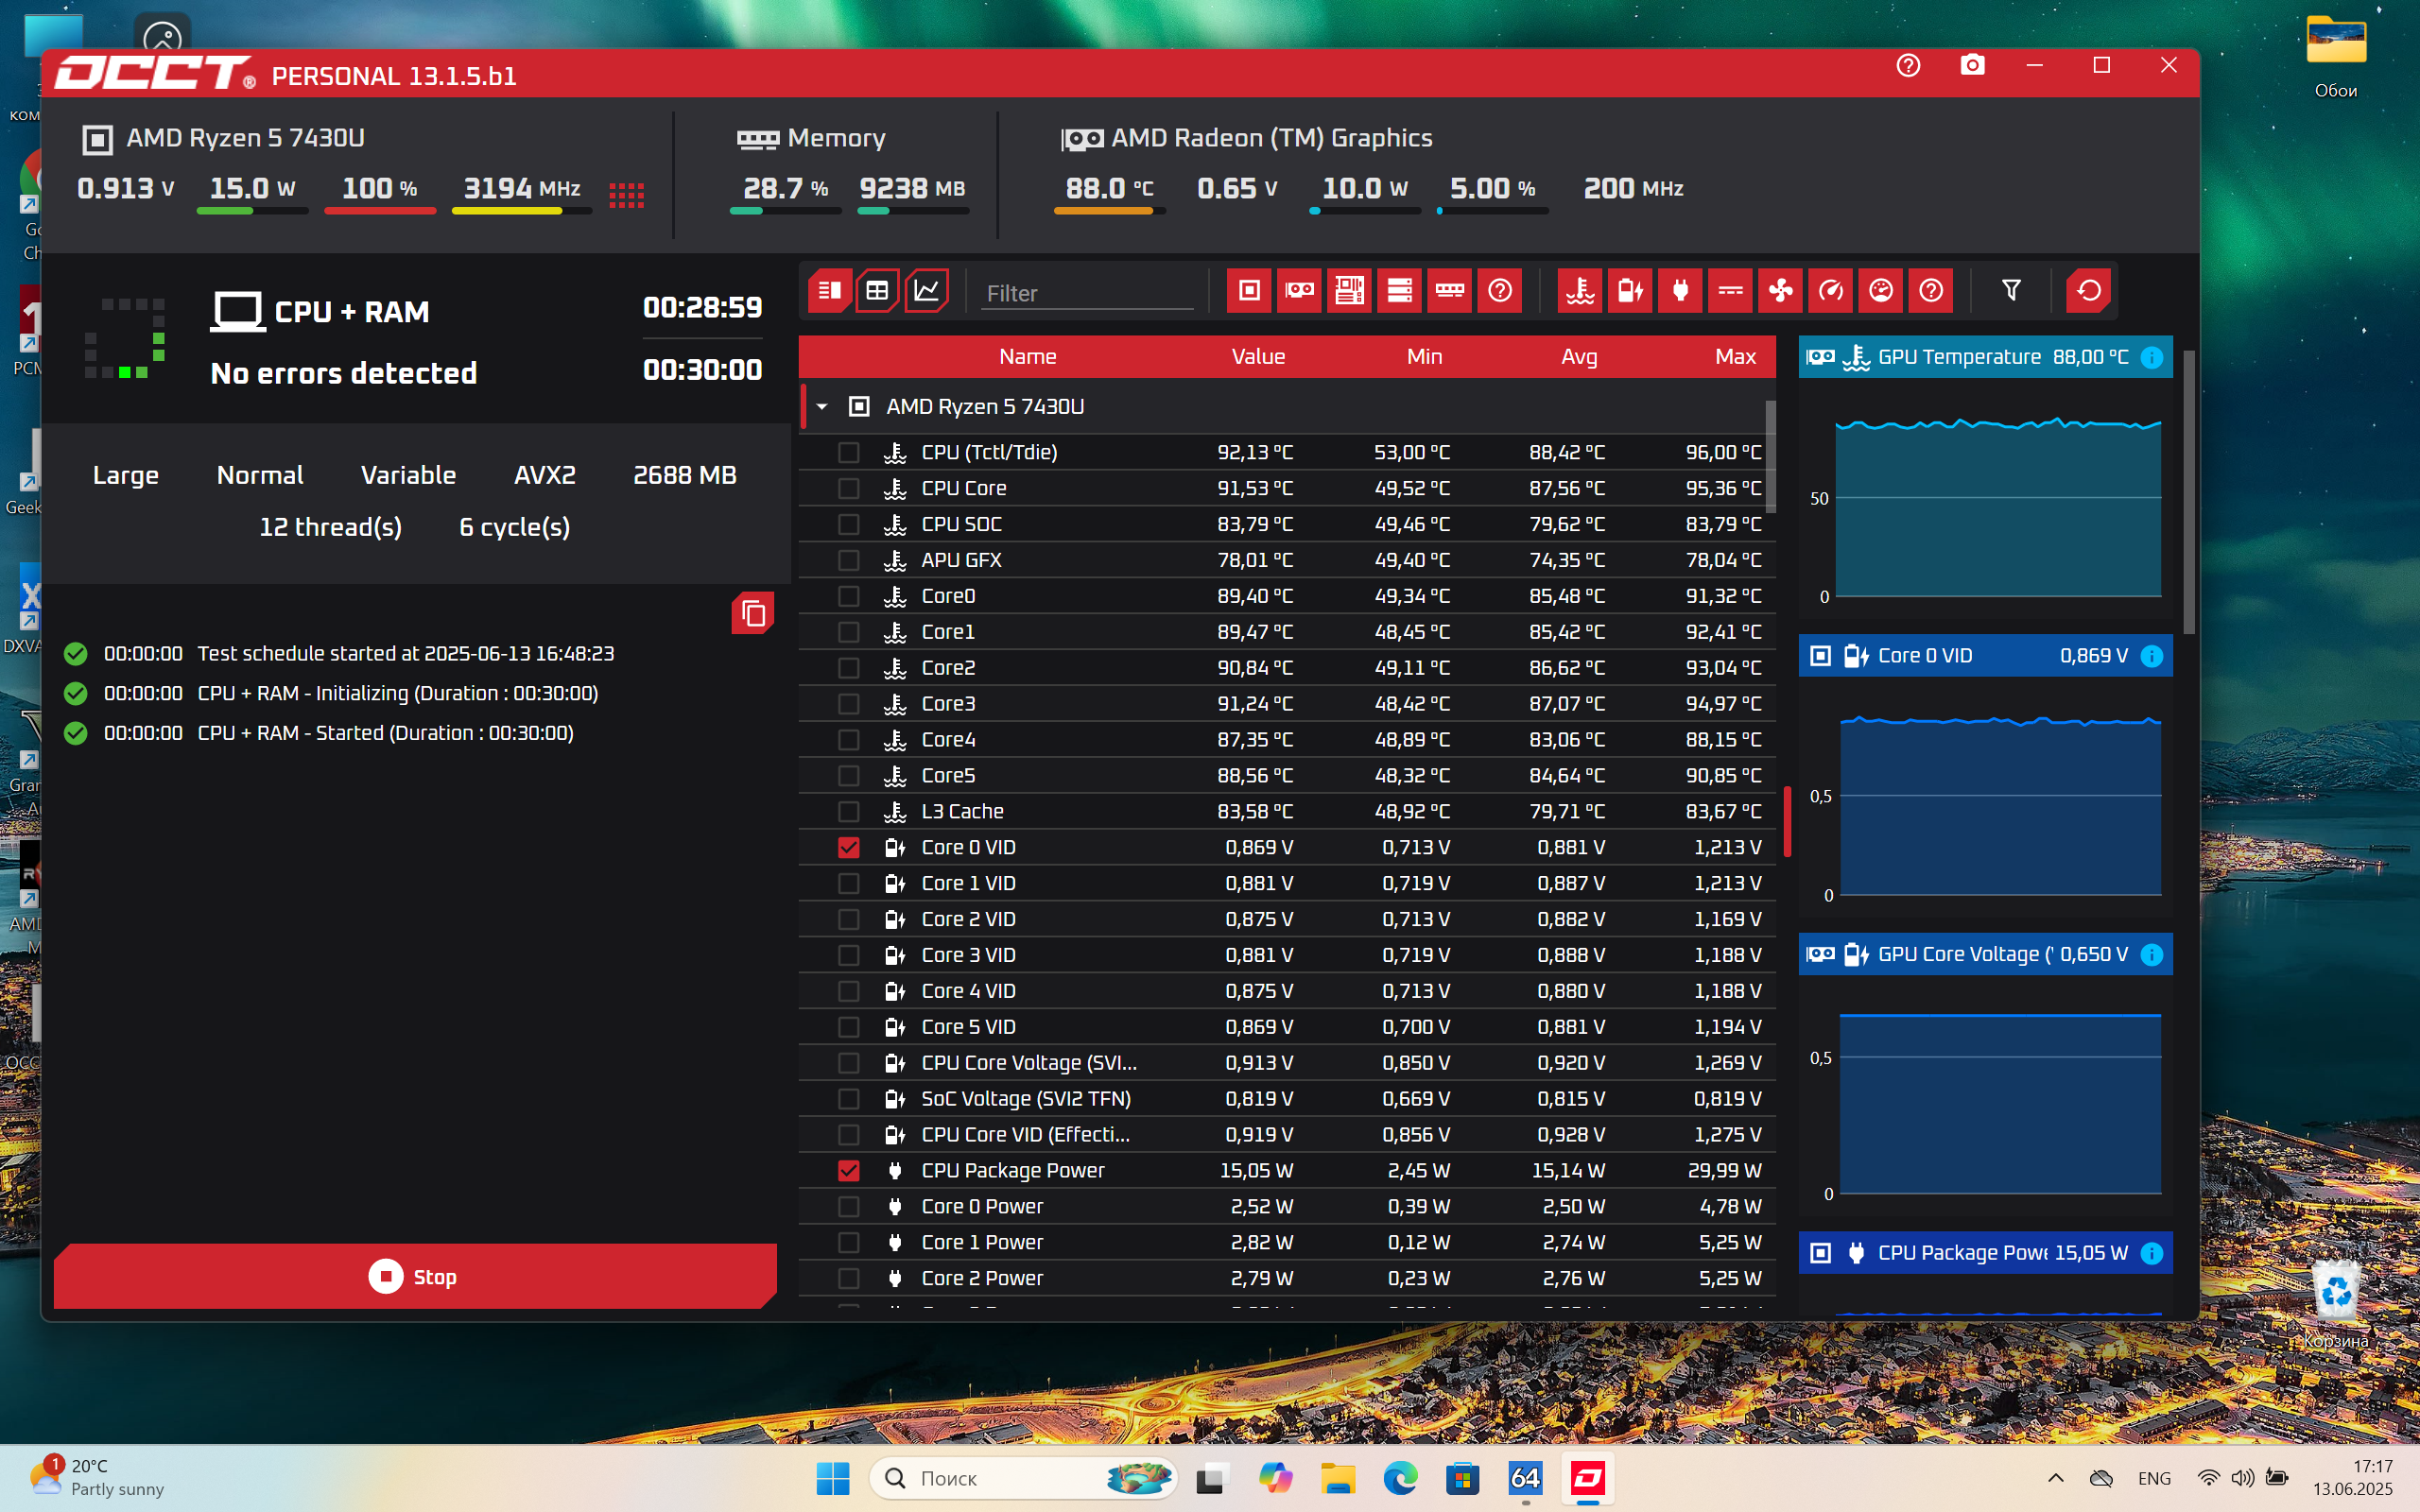
Task: Uncheck the Core 0 VID checkbox
Action: click(x=848, y=848)
